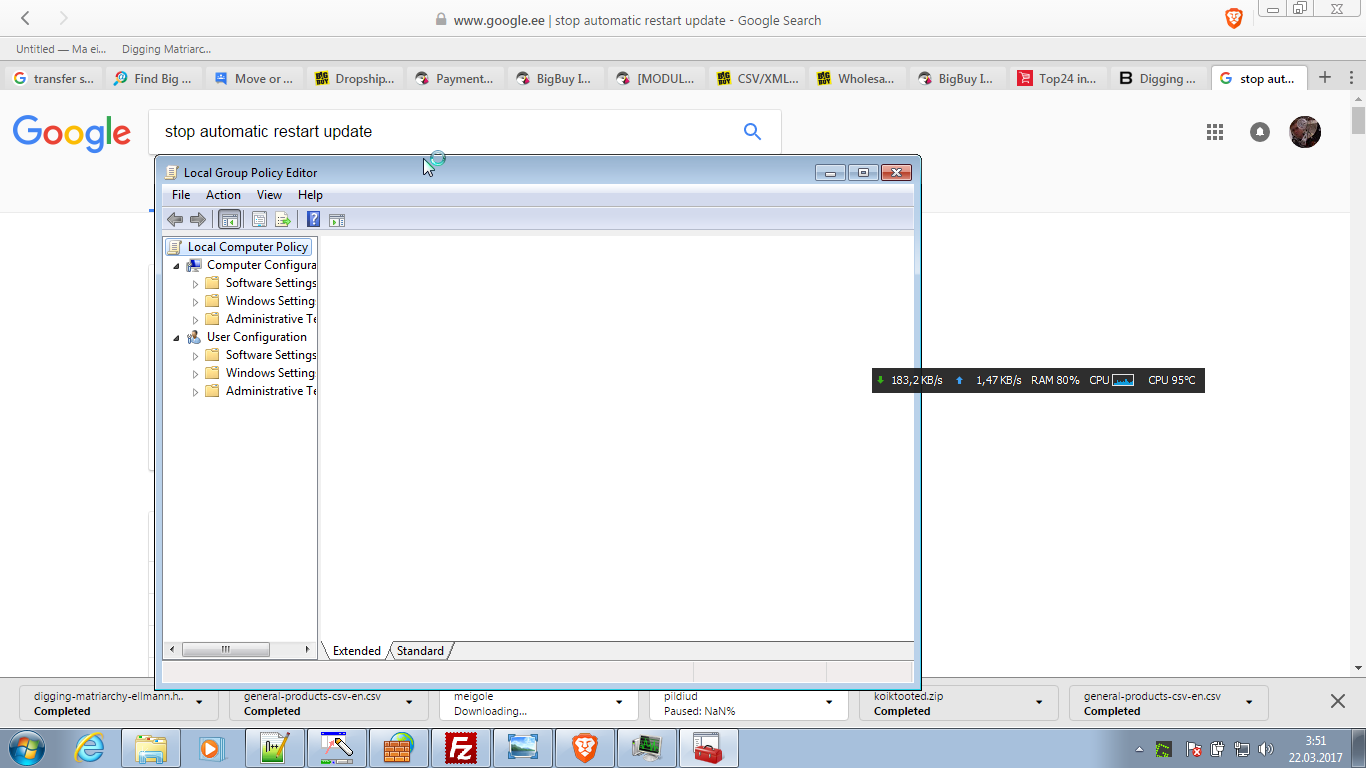1366x768 pixels.
Task: Click the Google logo
Action: [x=72, y=132]
